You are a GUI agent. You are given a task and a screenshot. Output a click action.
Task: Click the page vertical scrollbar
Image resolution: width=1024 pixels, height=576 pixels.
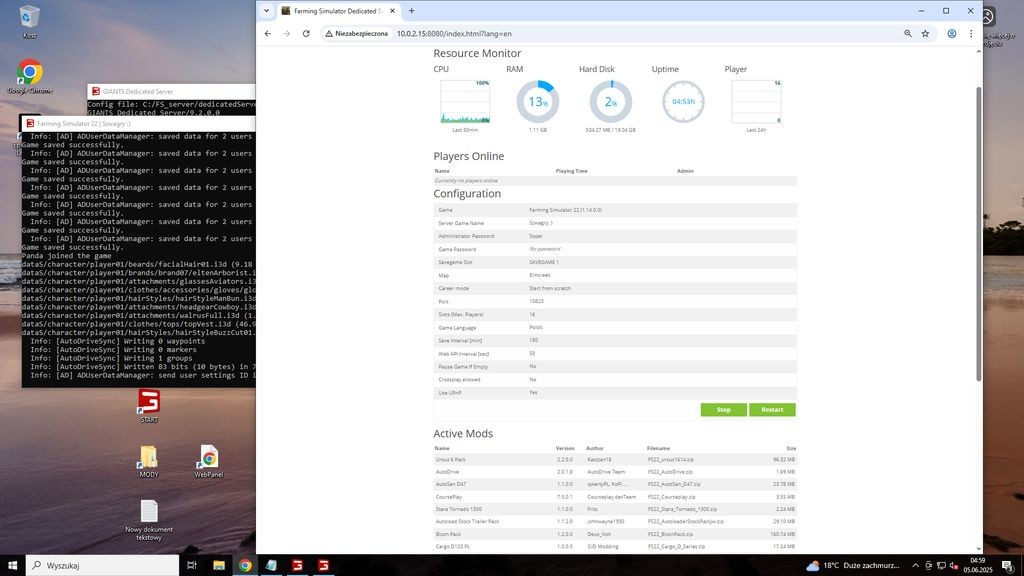coord(978,234)
